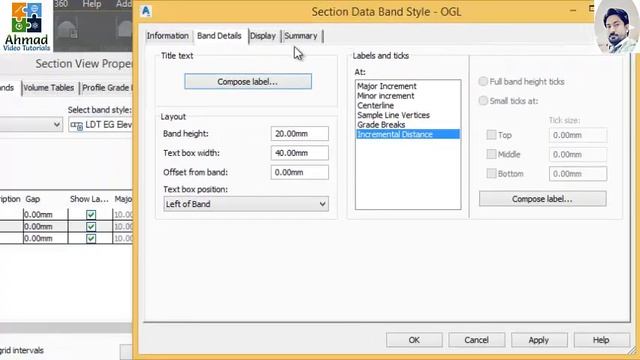This screenshot has height=360, width=640.
Task: Switch to the Band Details tab
Action: pos(219,36)
